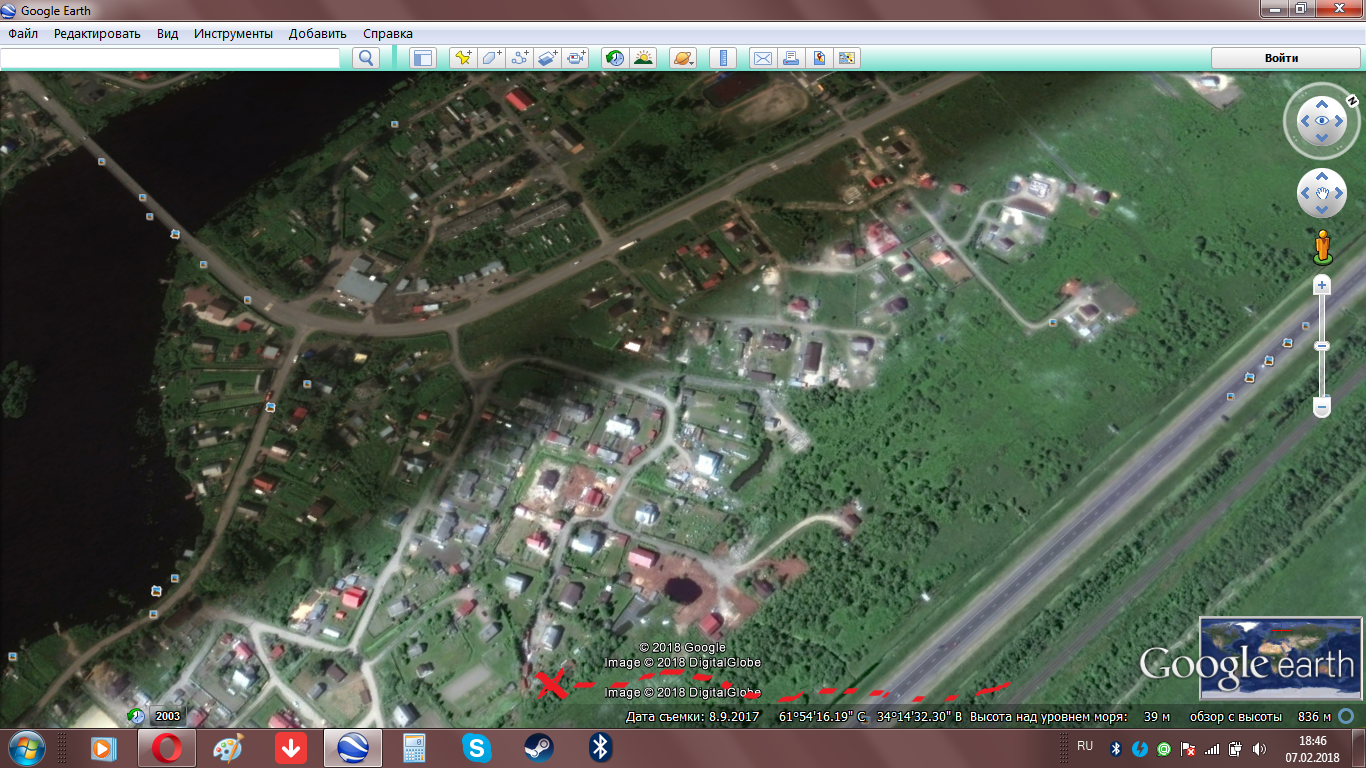Add a placemark with pushpin icon
1366x768 pixels.
[x=463, y=58]
